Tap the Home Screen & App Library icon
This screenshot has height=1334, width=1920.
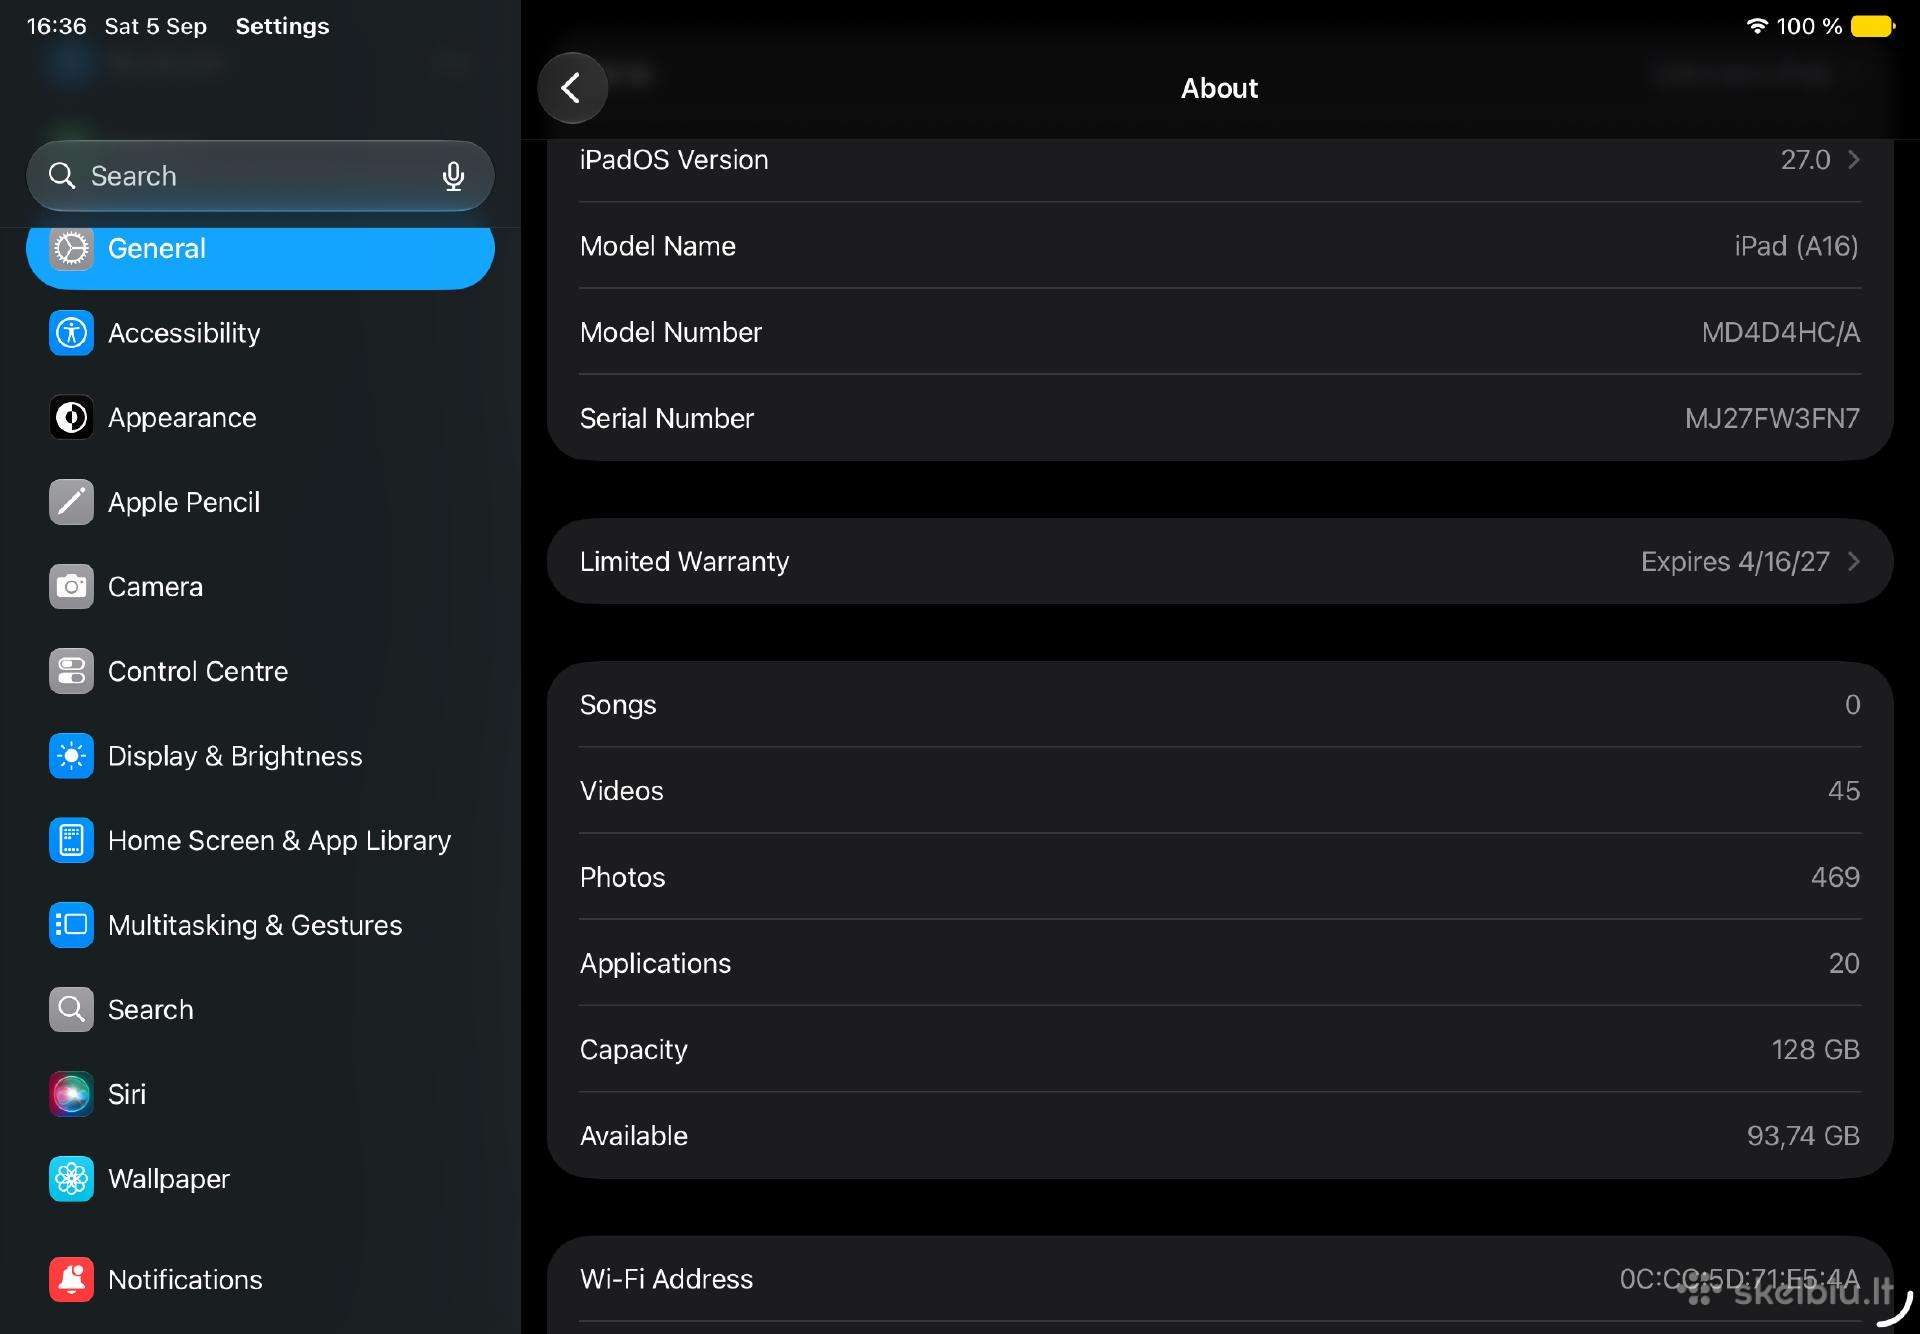71,840
